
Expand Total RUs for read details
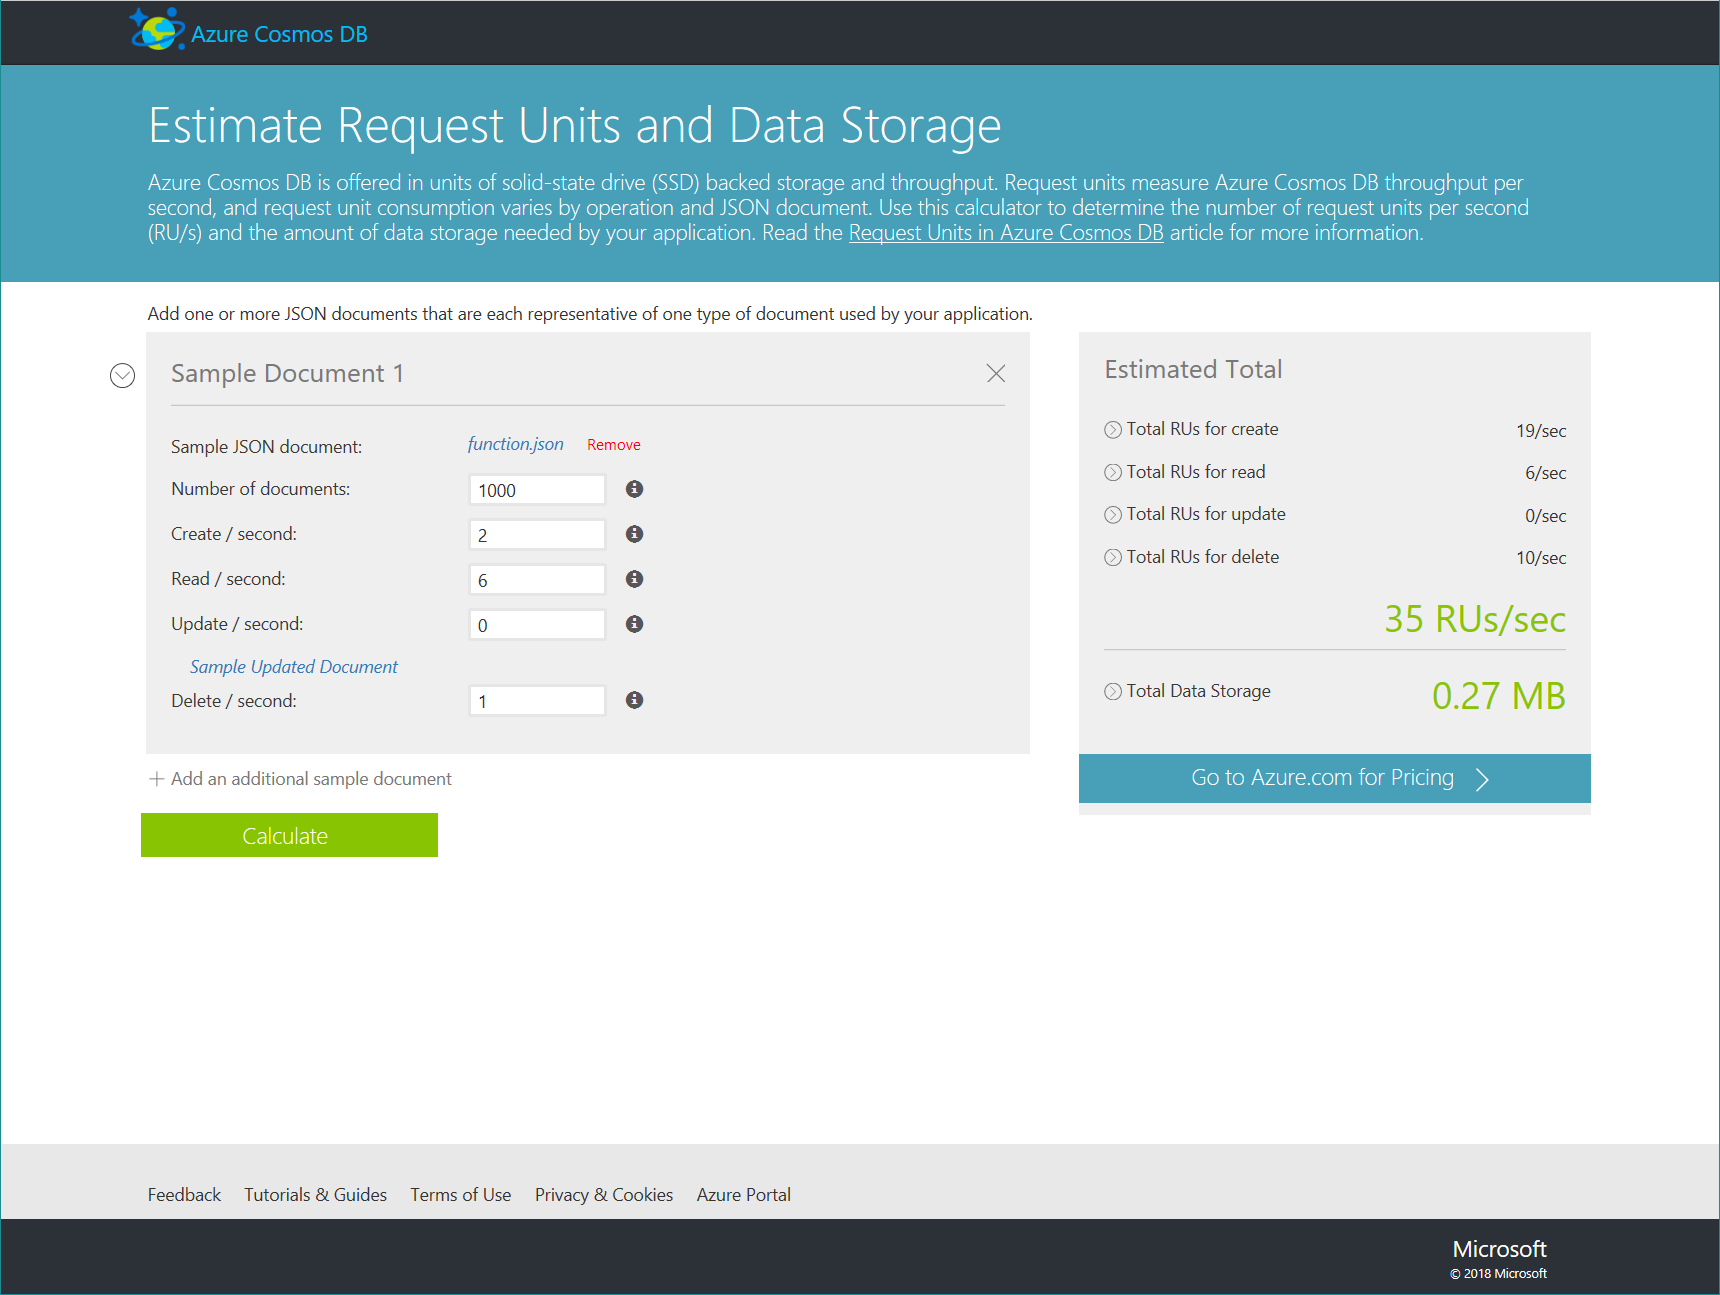[1113, 473]
